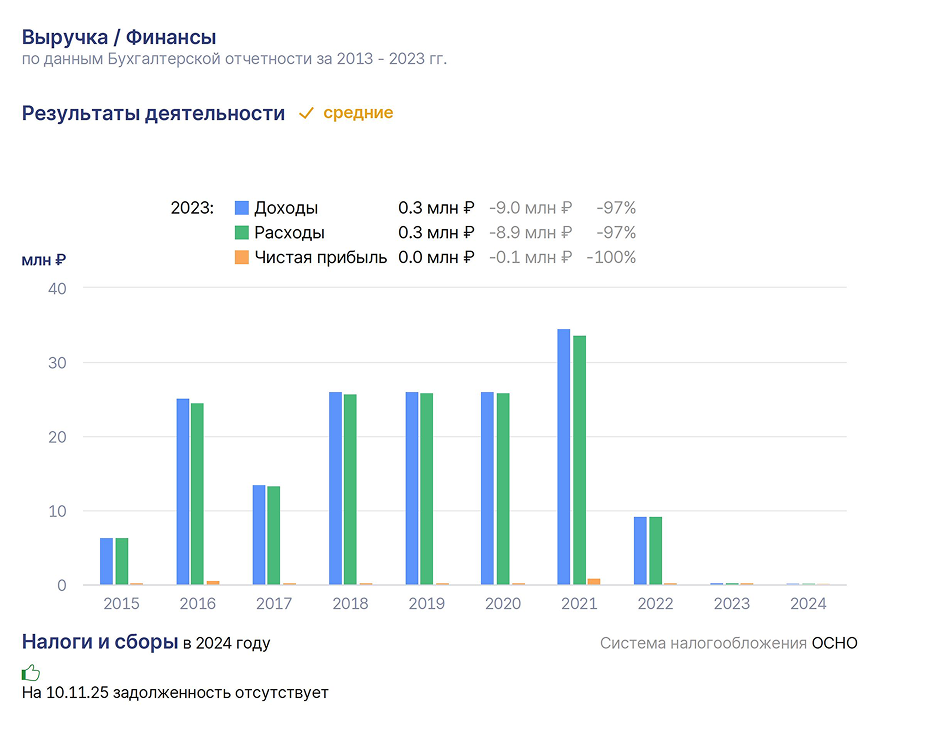This screenshot has width=936, height=754.
Task: Click the 2019 x-axis year label
Action: click(x=427, y=604)
